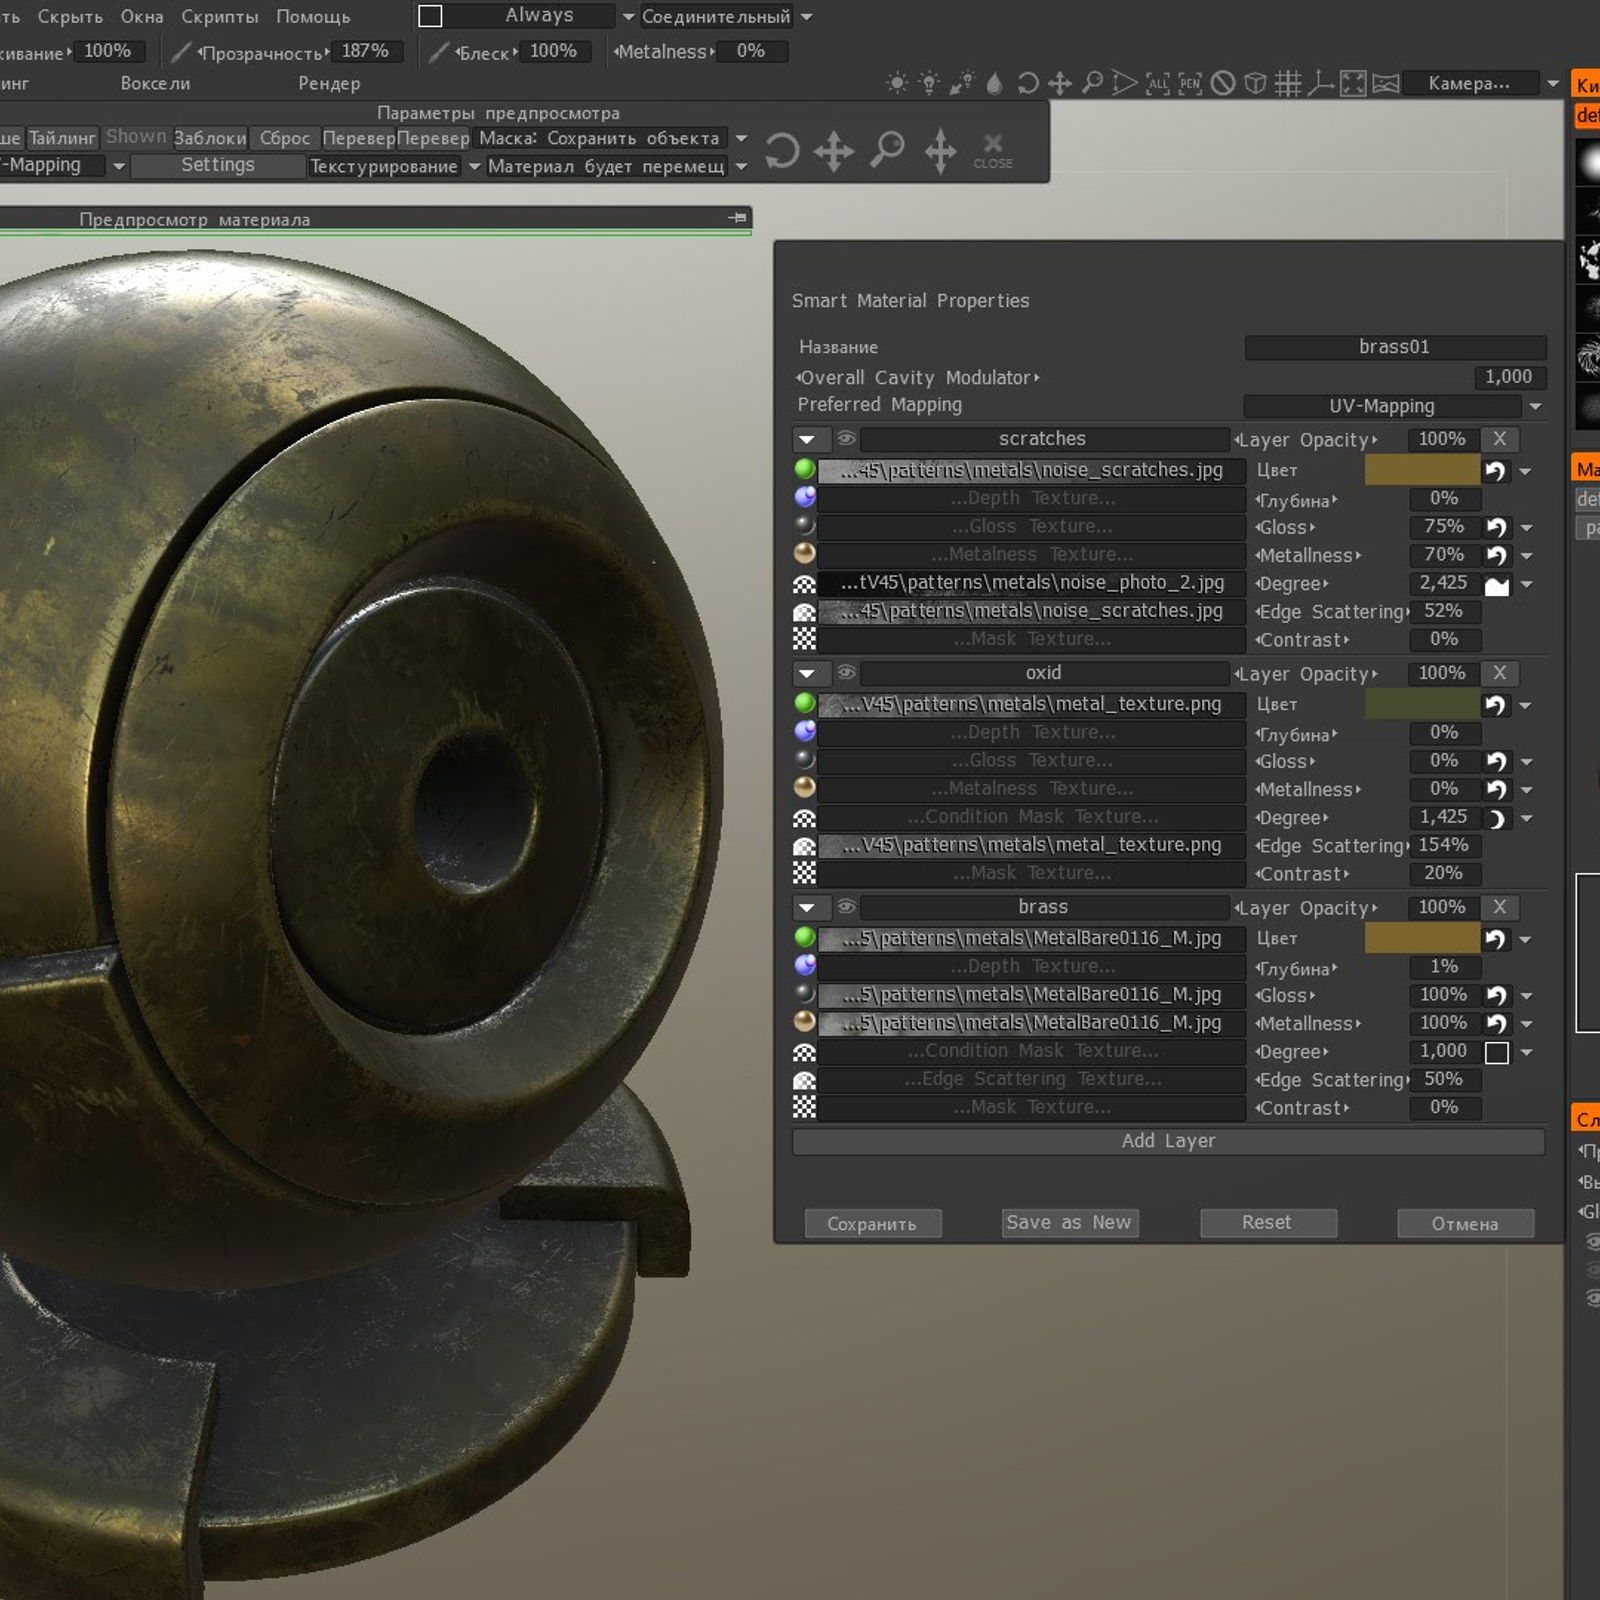Click gold metalness sphere icon of brass layer

pyautogui.click(x=805, y=1021)
